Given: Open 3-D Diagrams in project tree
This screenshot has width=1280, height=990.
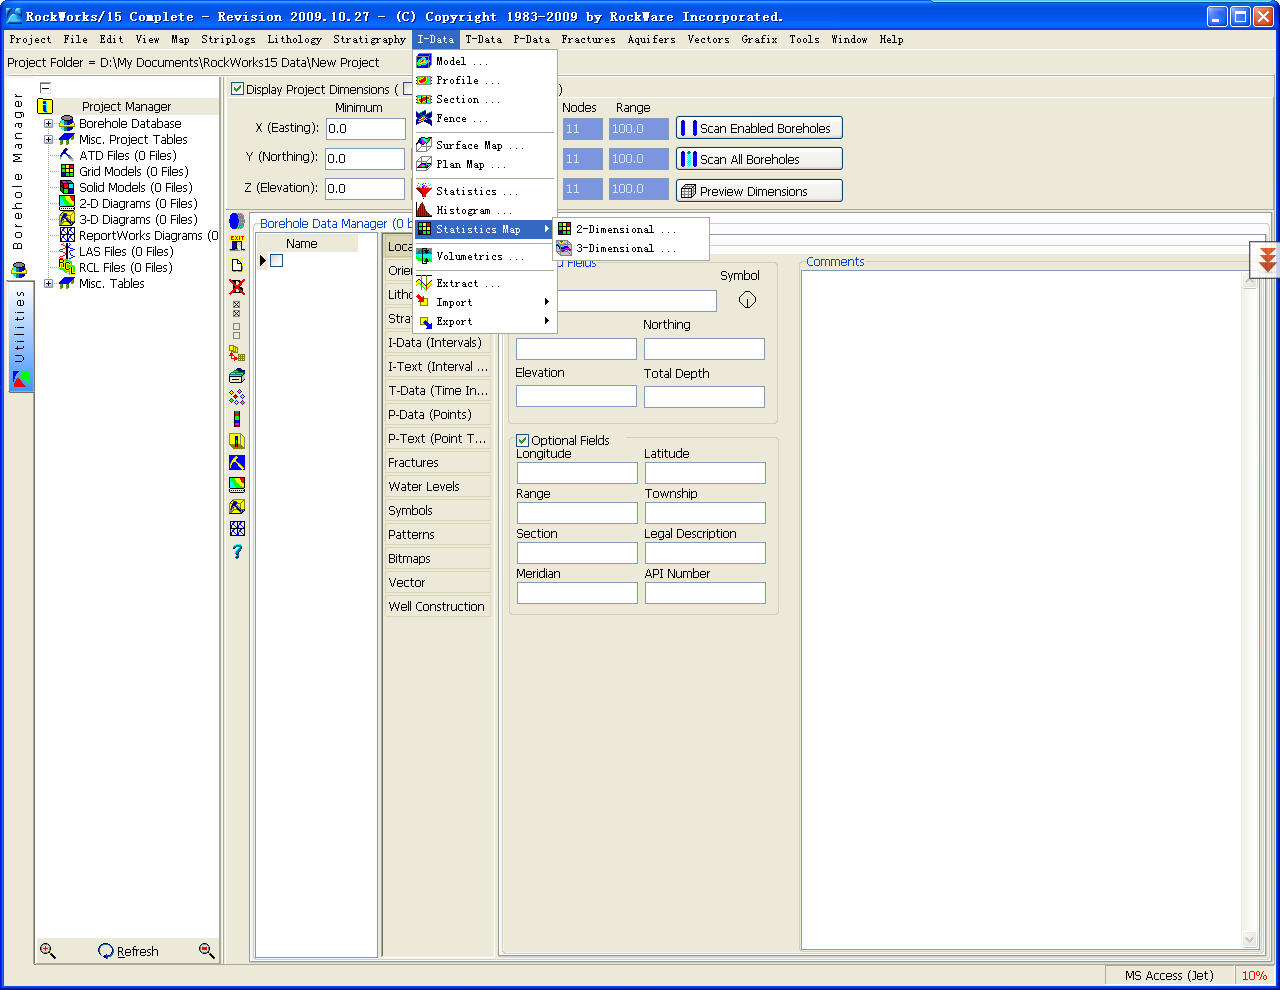Looking at the screenshot, I should coord(138,219).
